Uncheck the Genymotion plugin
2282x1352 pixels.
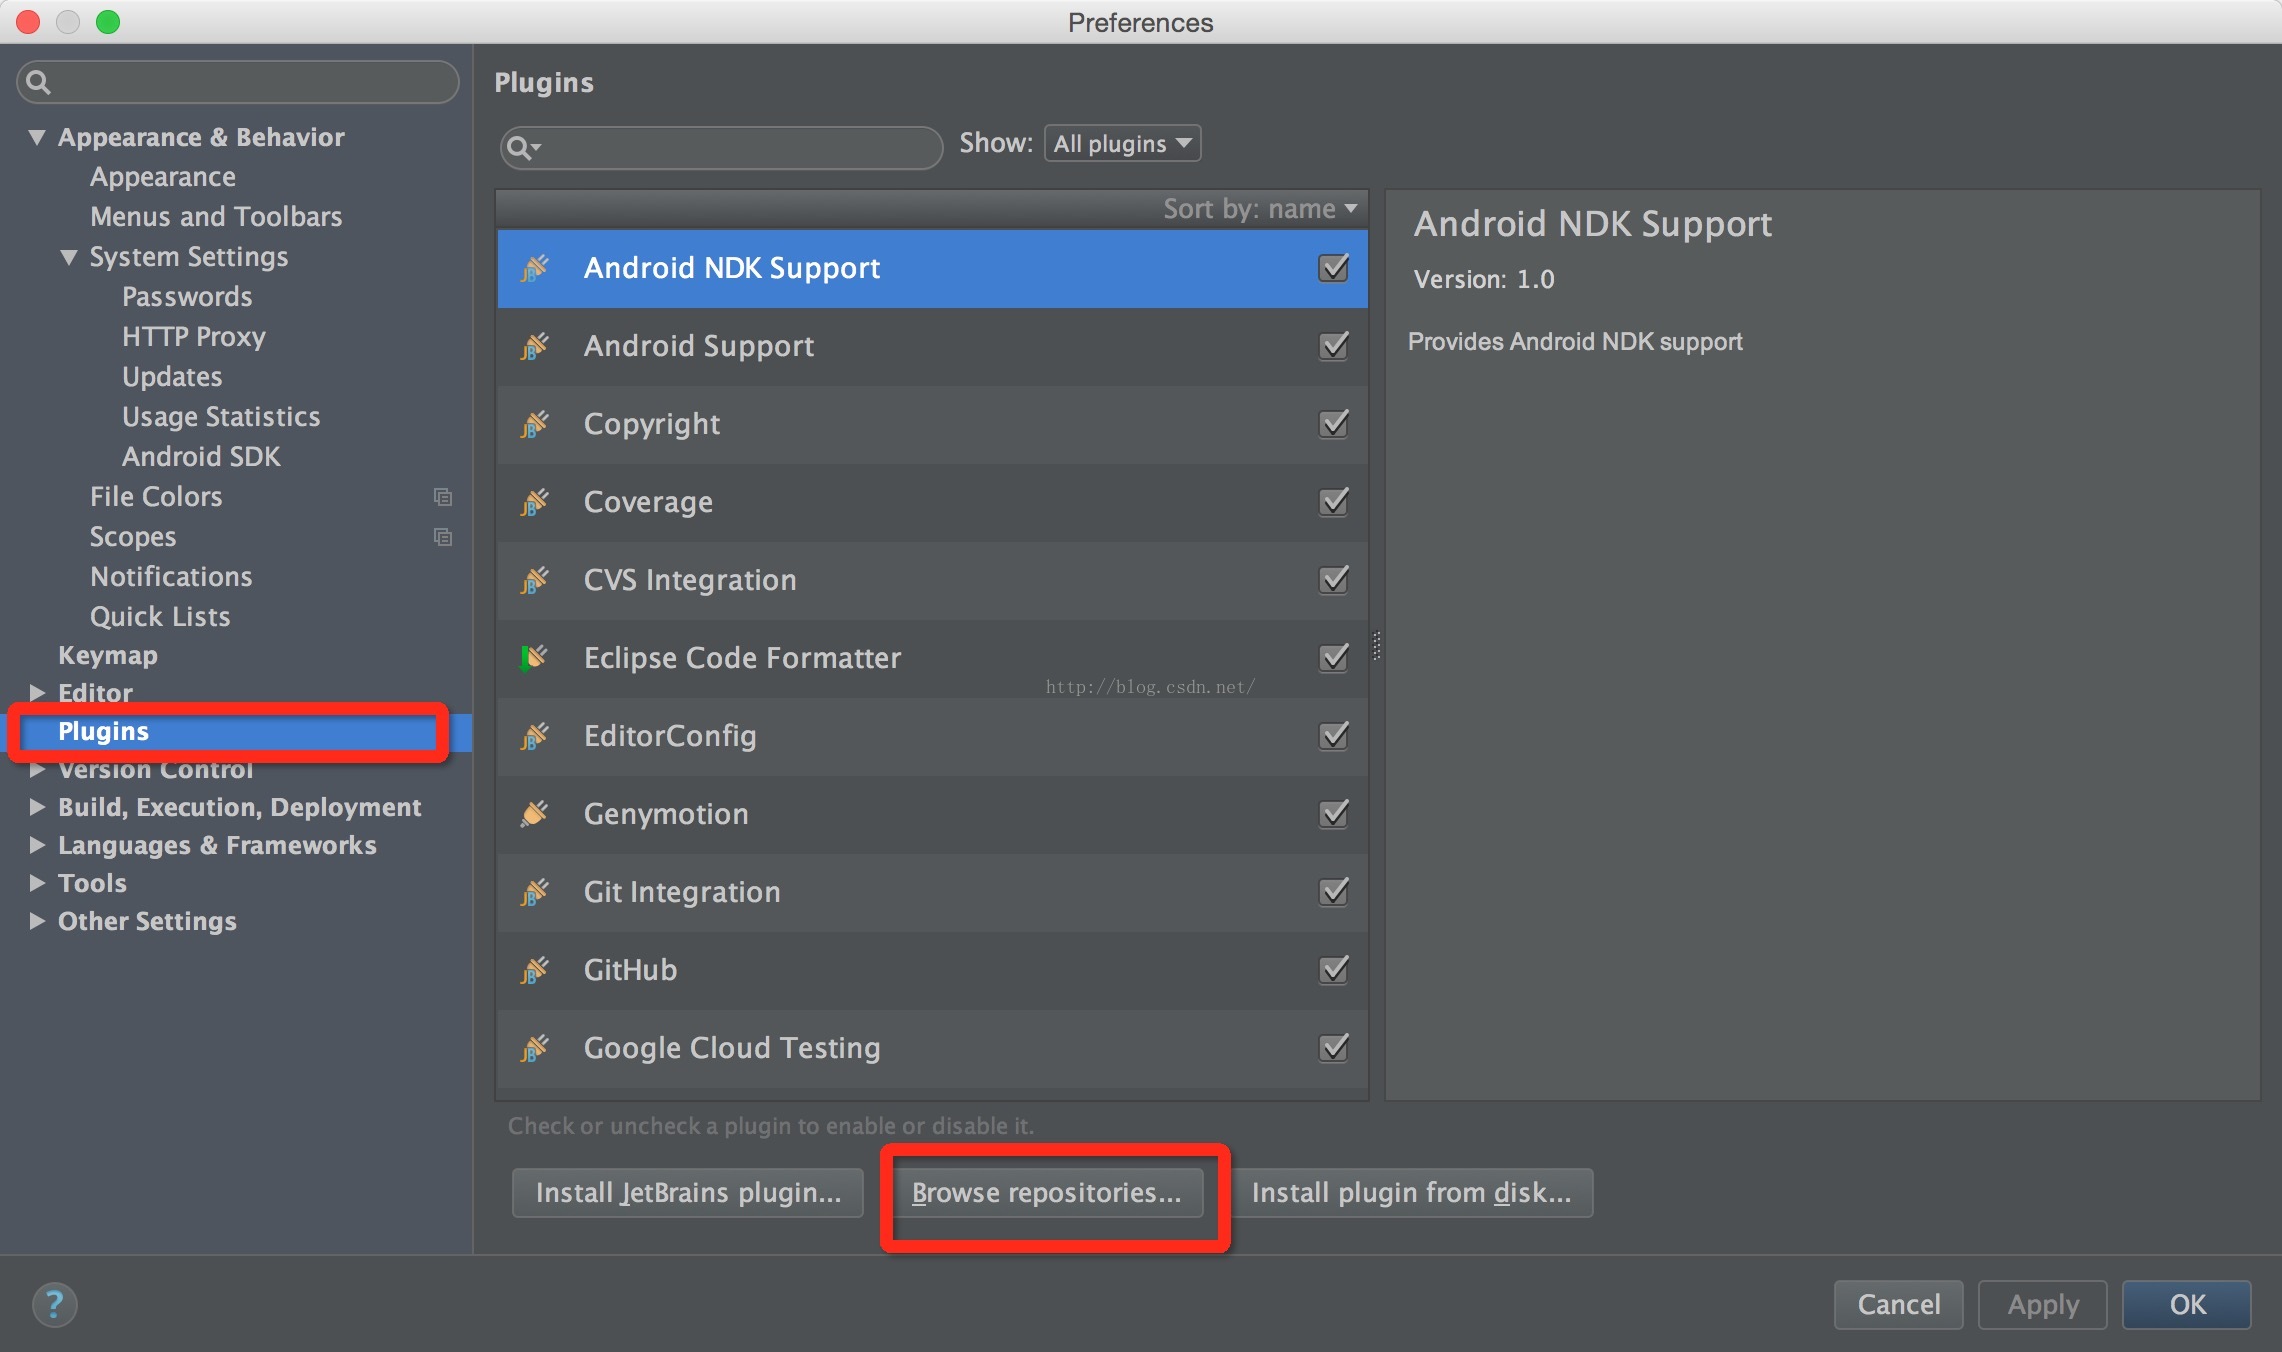tap(1333, 814)
